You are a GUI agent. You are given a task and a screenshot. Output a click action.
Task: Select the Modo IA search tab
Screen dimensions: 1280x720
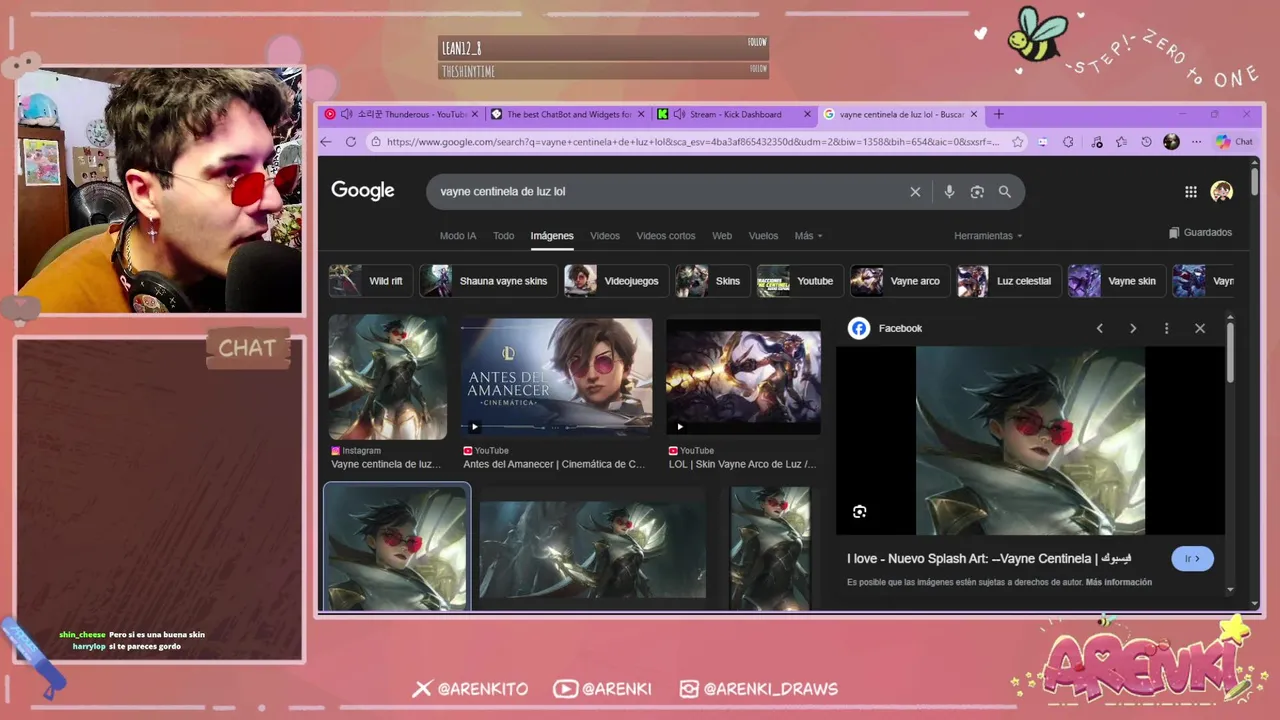pyautogui.click(x=458, y=236)
